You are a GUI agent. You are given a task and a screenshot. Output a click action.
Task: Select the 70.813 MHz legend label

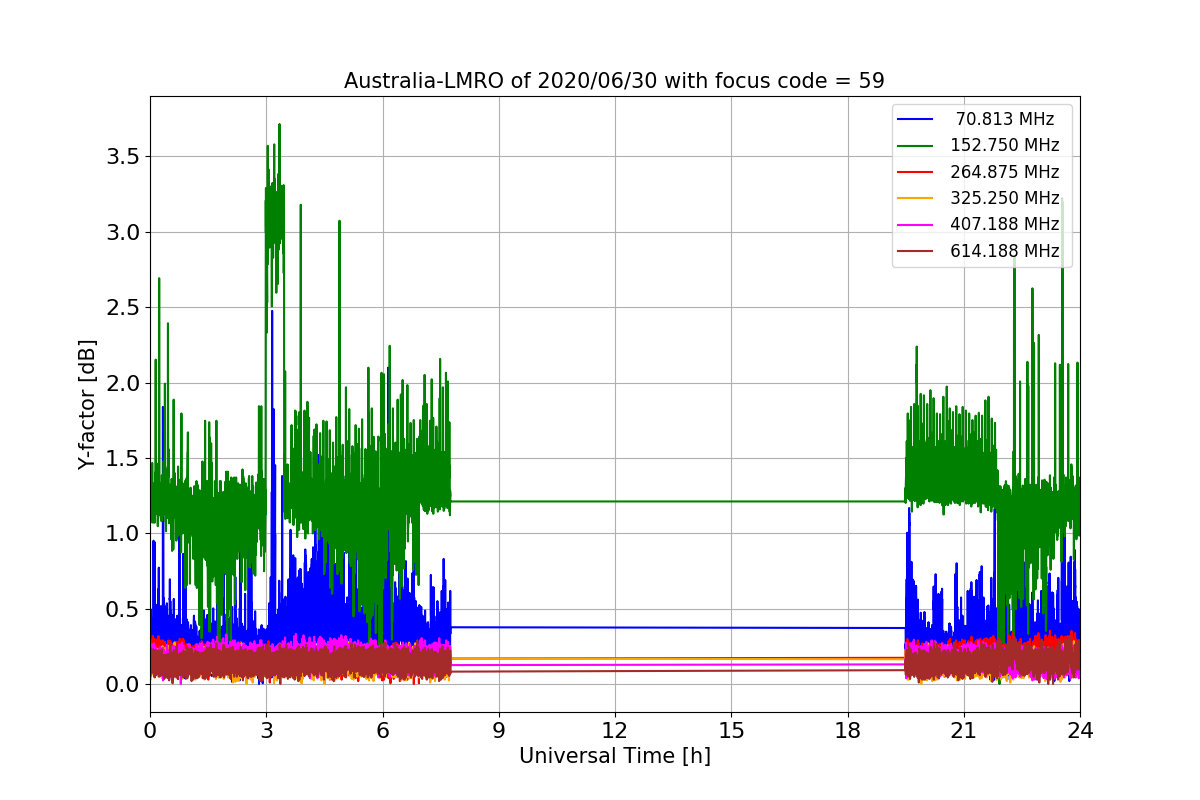1005,119
